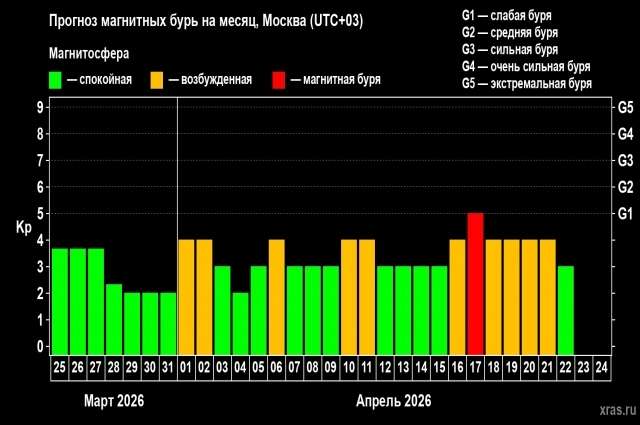Click the orange bar for April 06

277,296
